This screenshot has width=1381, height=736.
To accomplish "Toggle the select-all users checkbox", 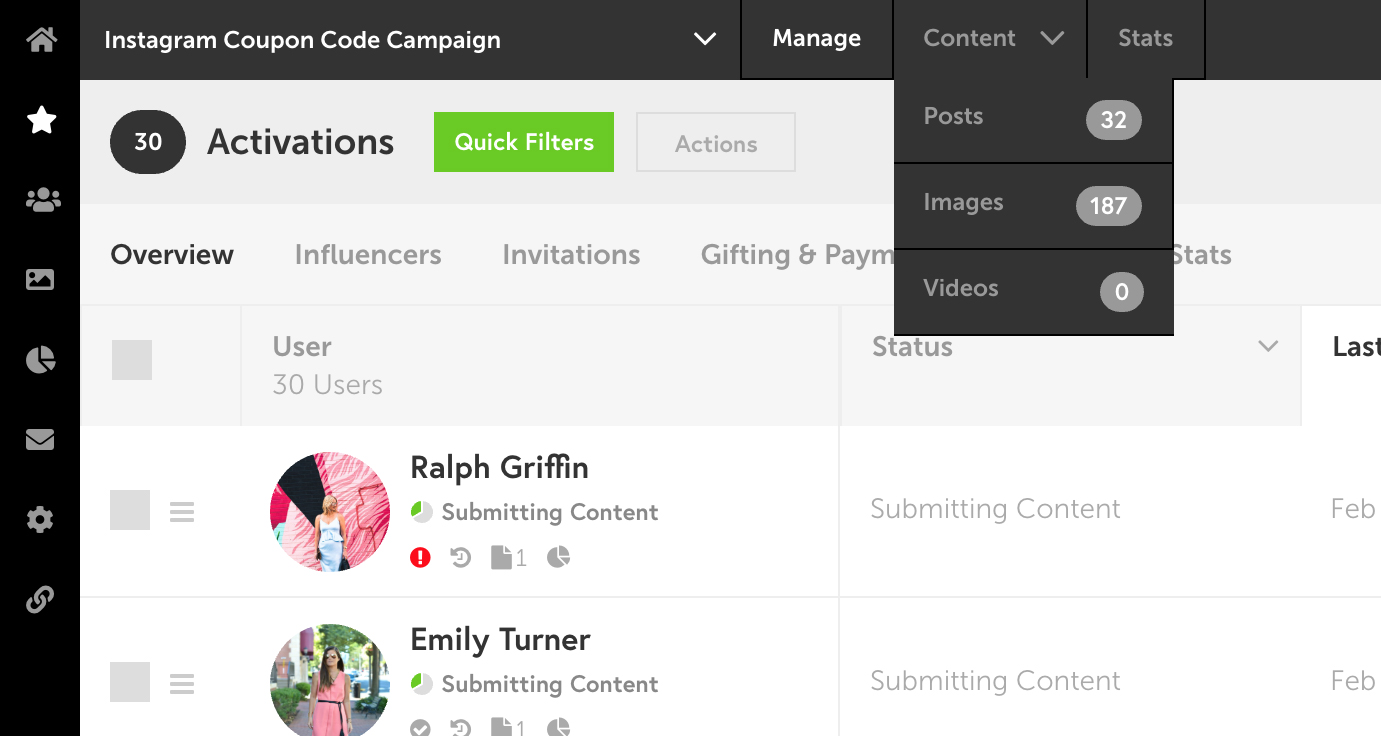I will [132, 360].
